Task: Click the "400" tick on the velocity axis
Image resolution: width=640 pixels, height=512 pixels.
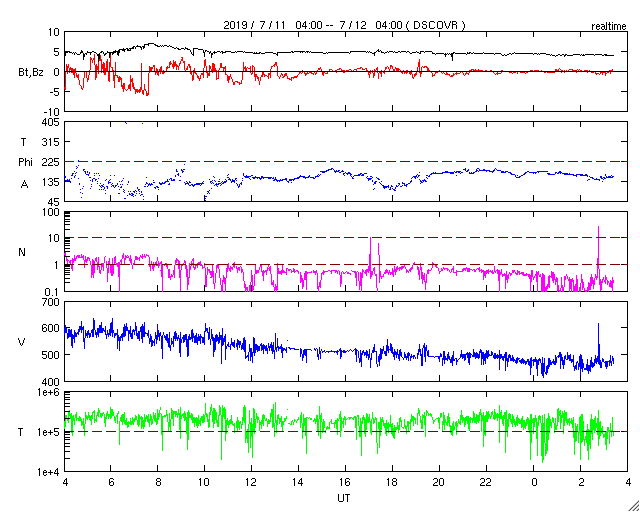Action: [52, 381]
